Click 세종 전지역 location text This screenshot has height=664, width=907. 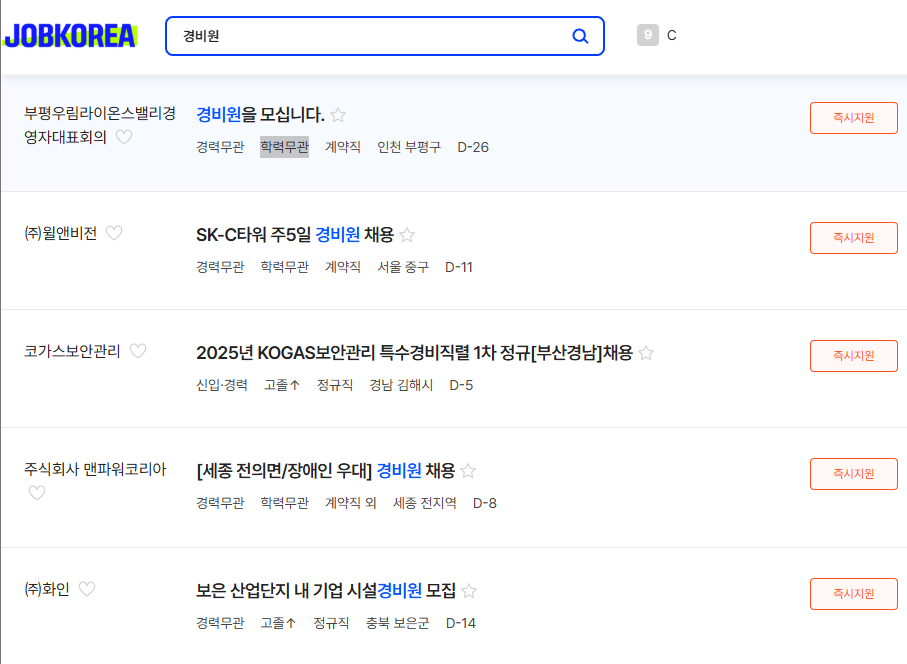pyautogui.click(x=425, y=503)
